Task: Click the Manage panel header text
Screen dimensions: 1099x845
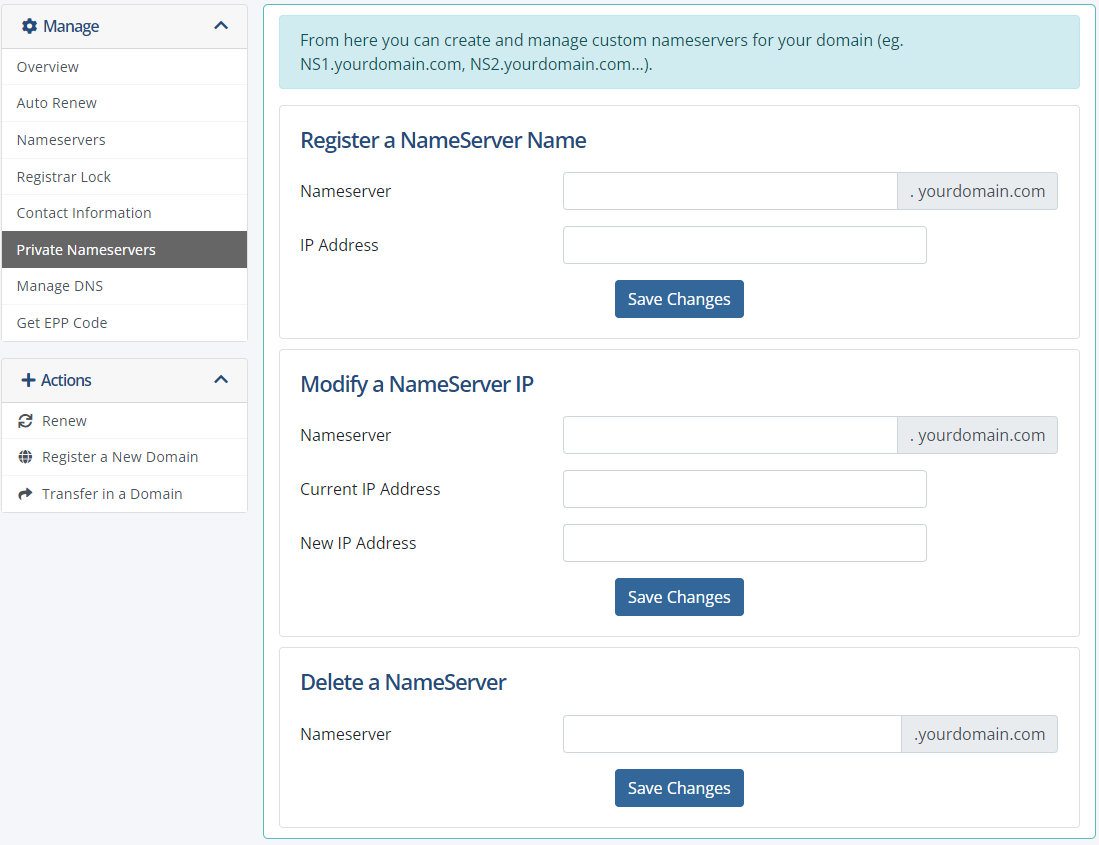Action: point(71,26)
